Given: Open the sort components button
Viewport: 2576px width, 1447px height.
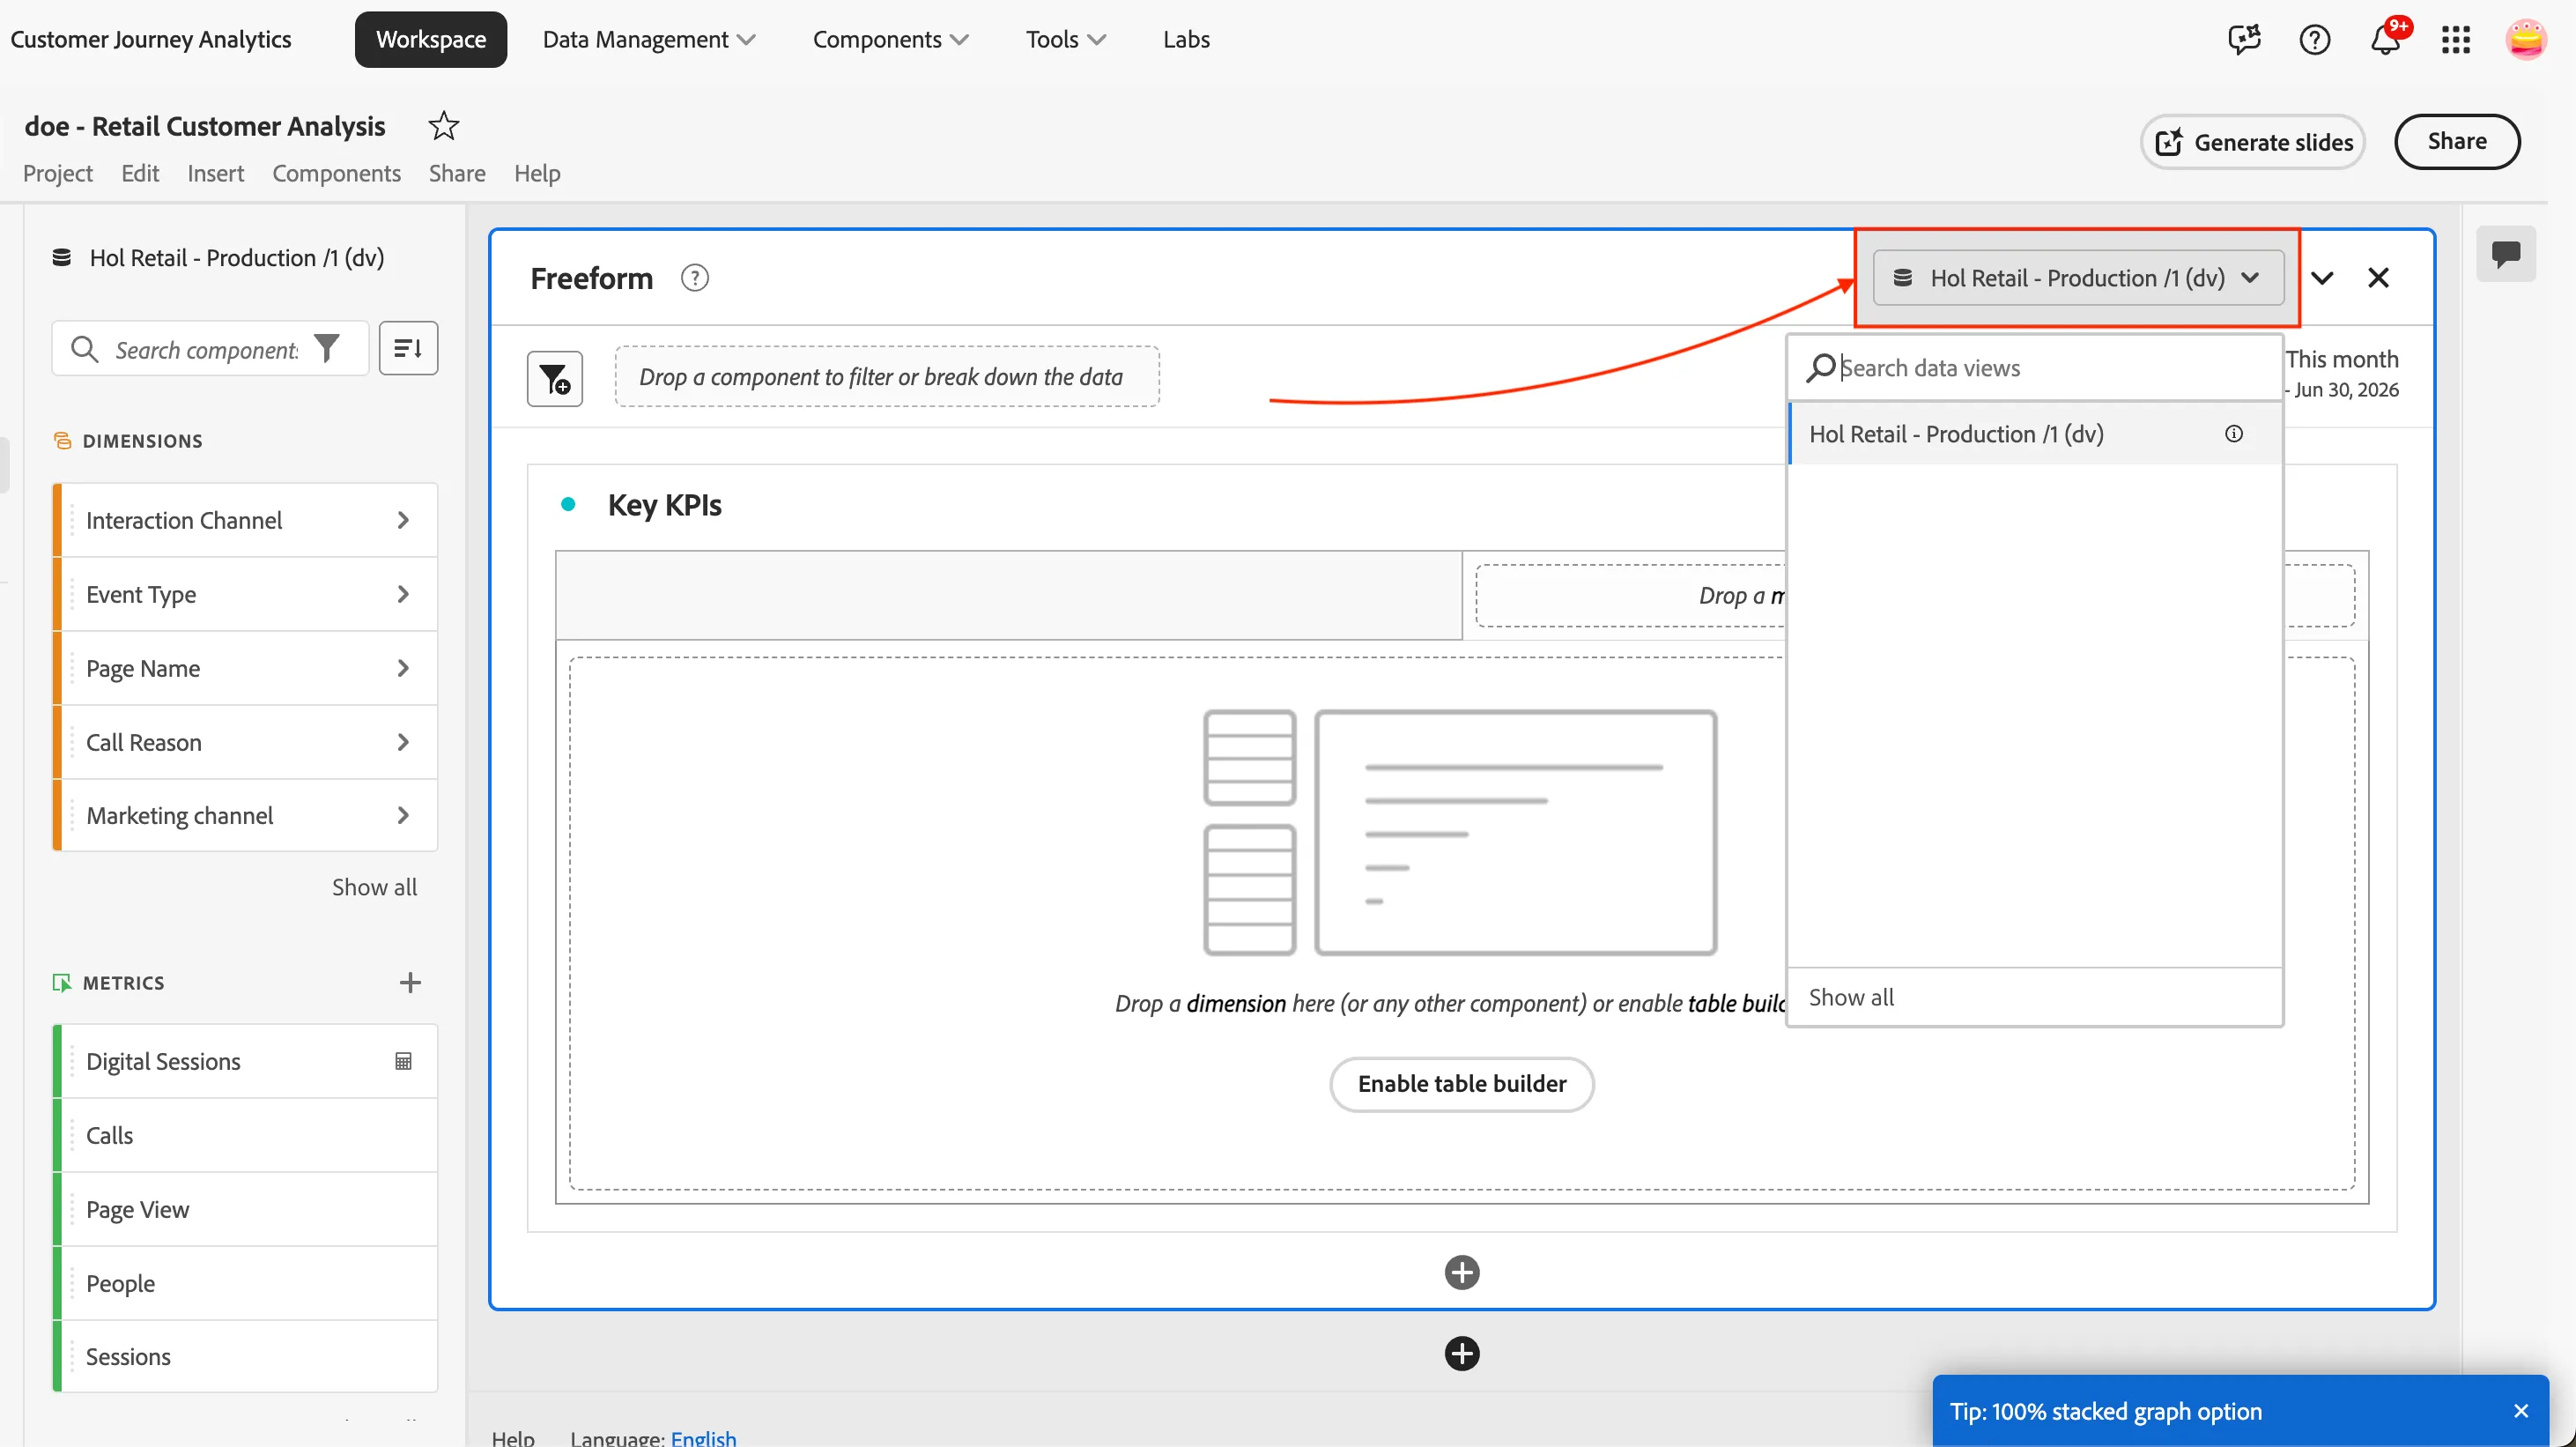Looking at the screenshot, I should pos(408,348).
